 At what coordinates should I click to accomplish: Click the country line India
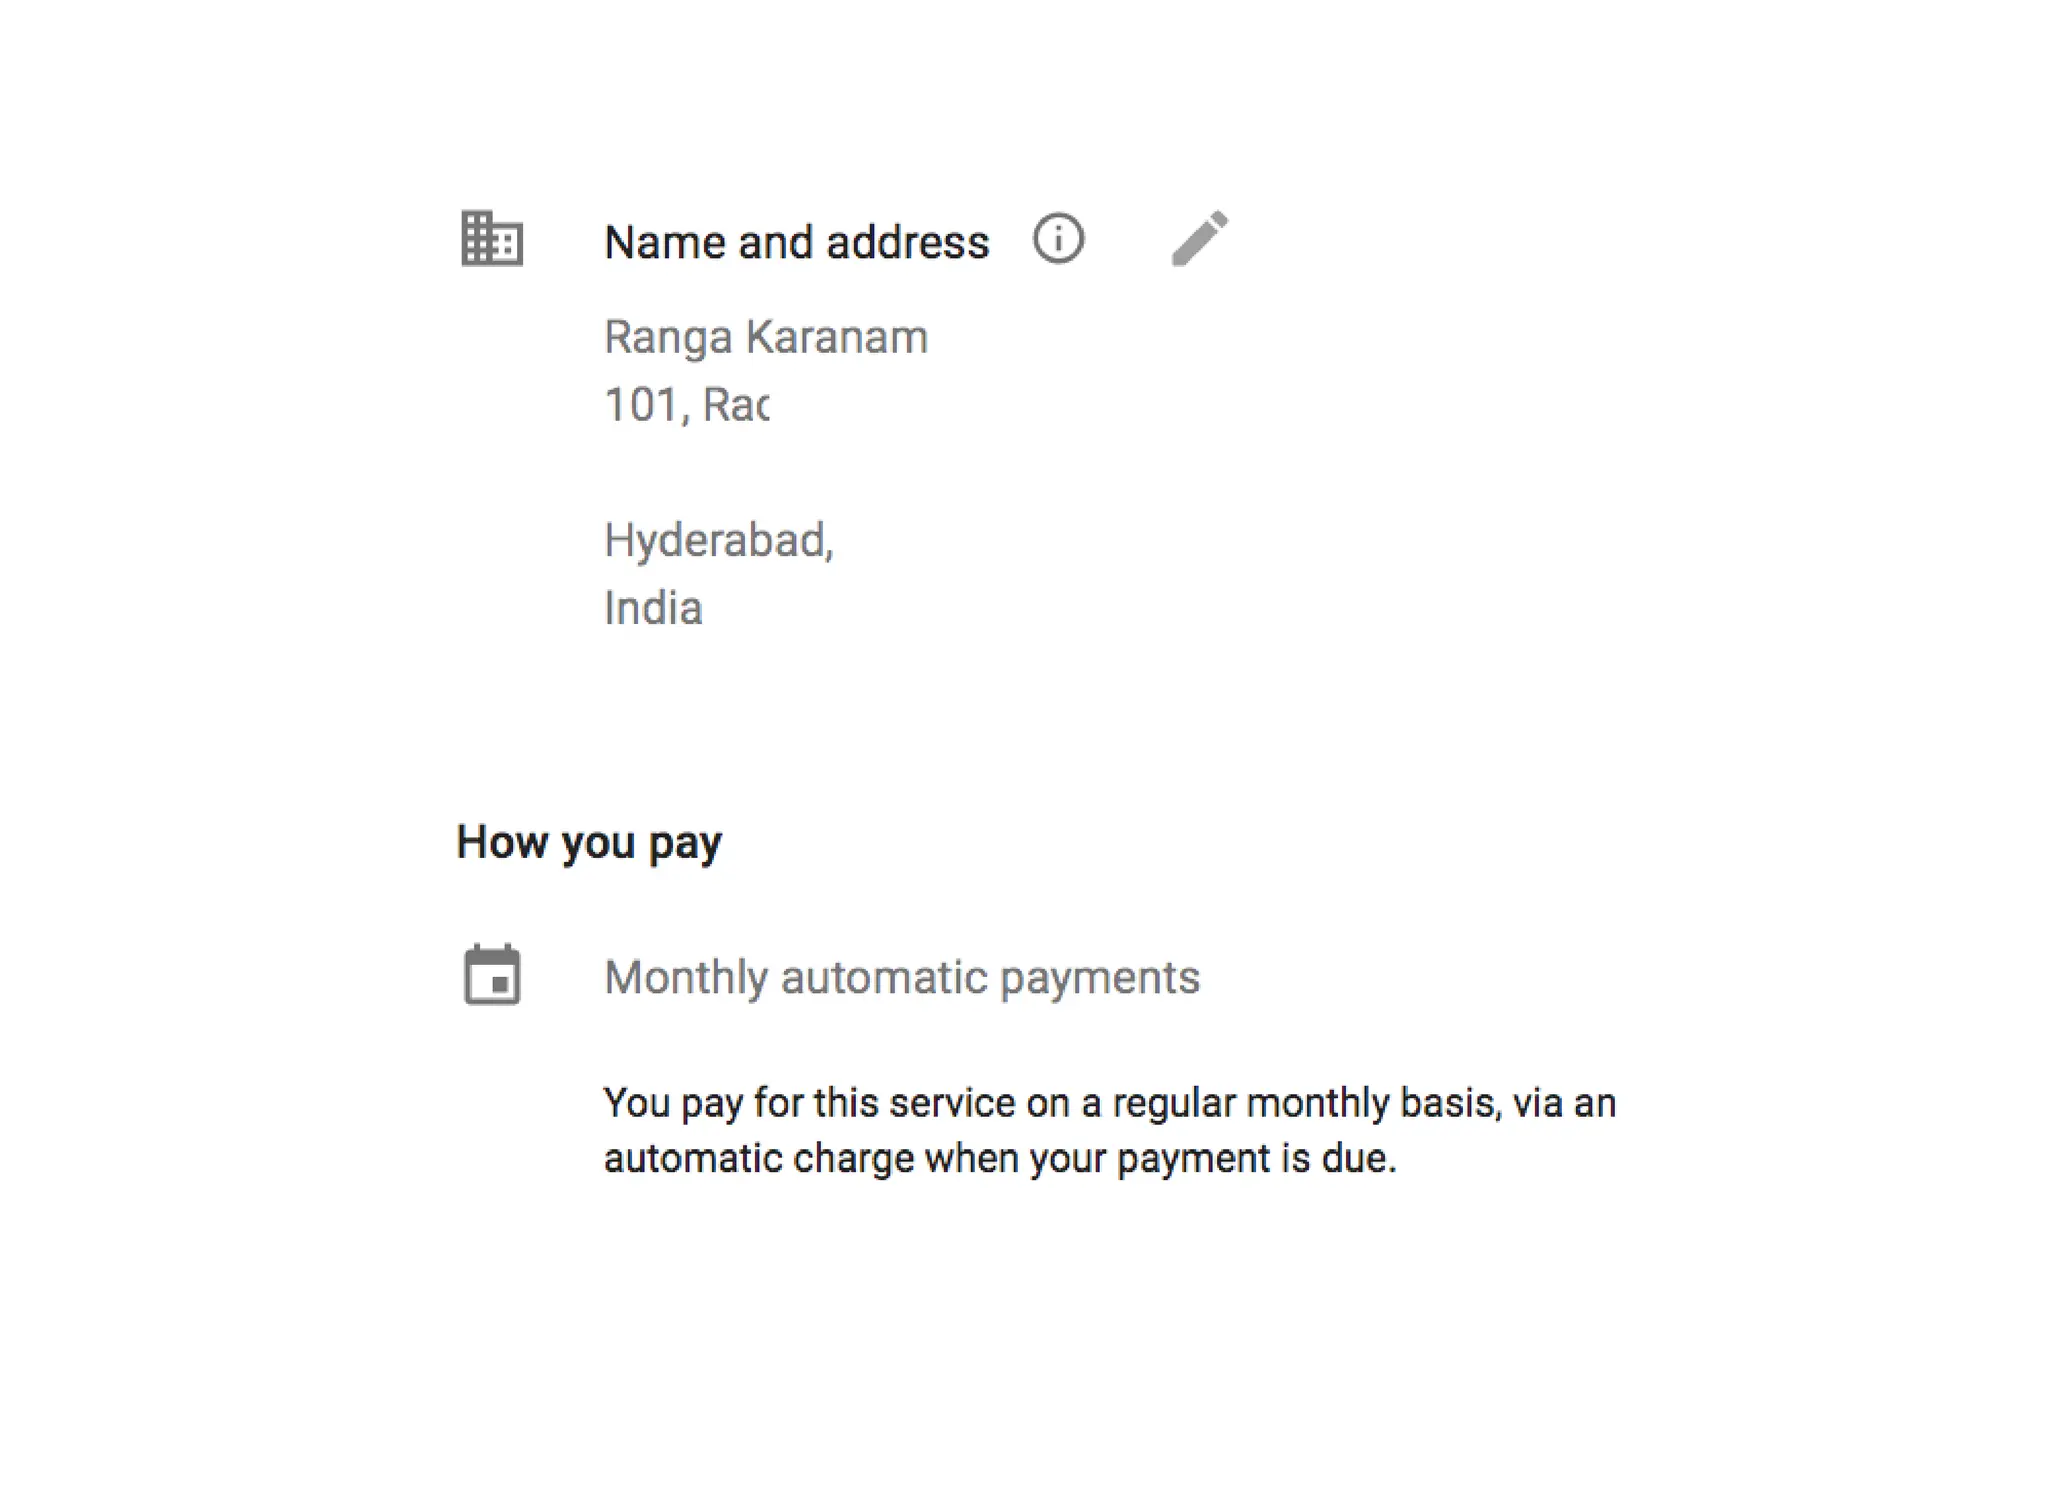pyautogui.click(x=653, y=609)
